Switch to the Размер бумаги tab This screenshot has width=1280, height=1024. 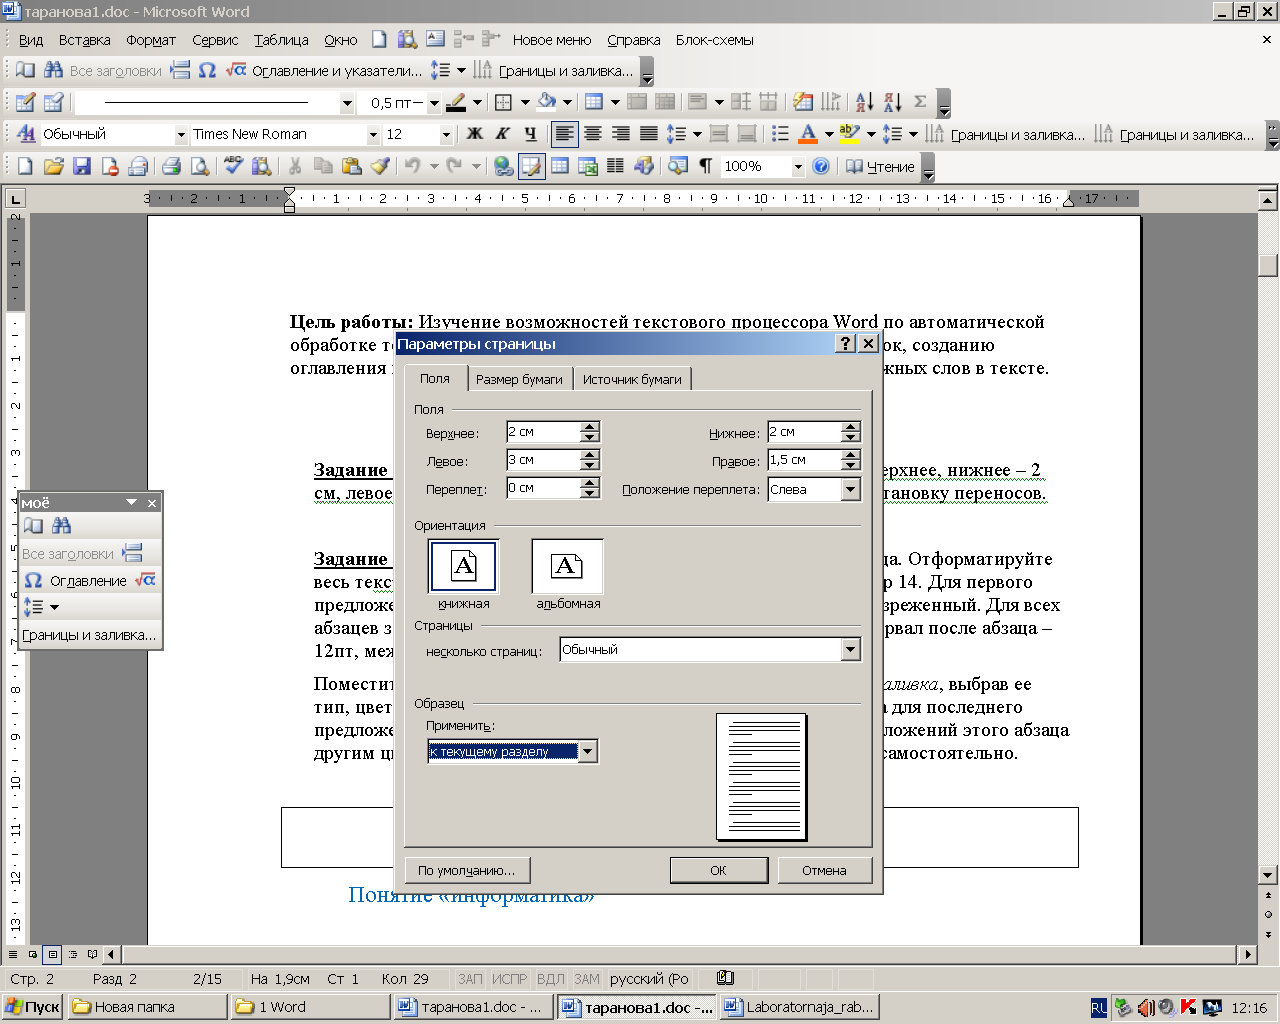519,379
